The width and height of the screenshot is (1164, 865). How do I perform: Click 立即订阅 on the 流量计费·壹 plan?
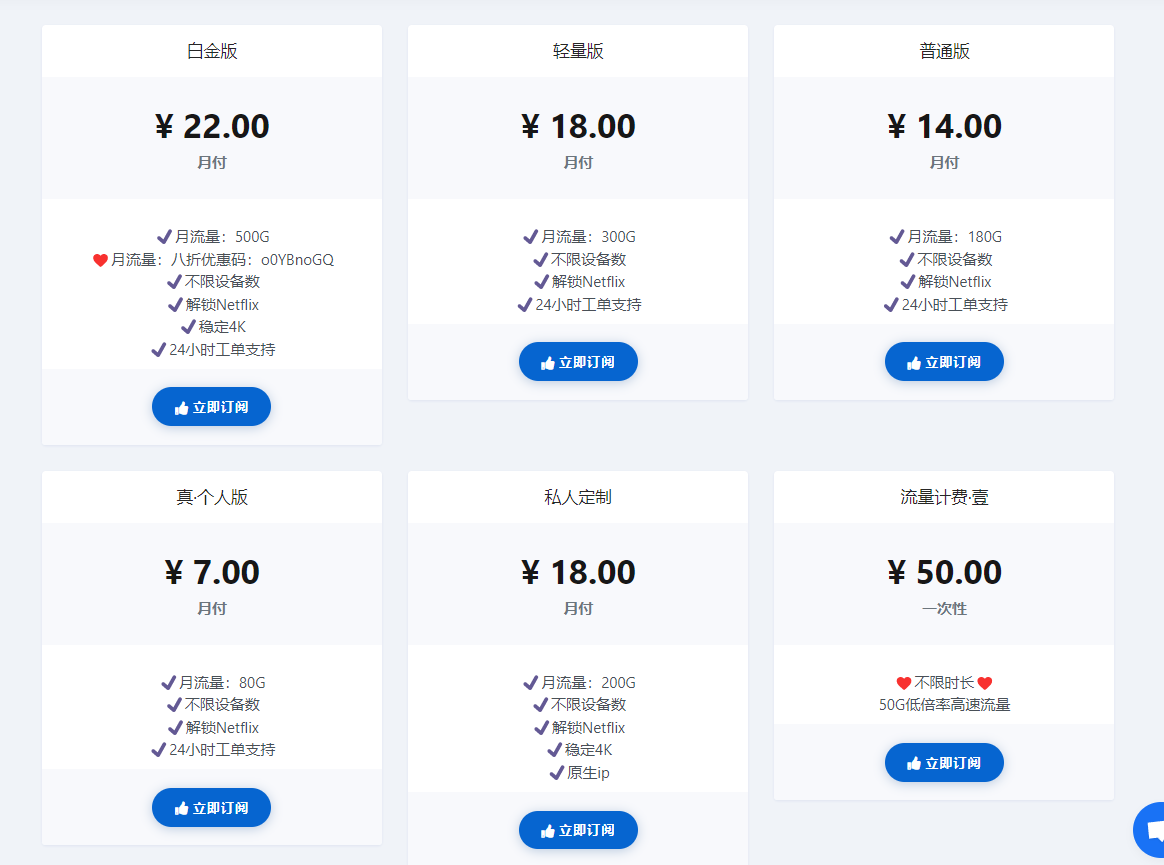944,762
